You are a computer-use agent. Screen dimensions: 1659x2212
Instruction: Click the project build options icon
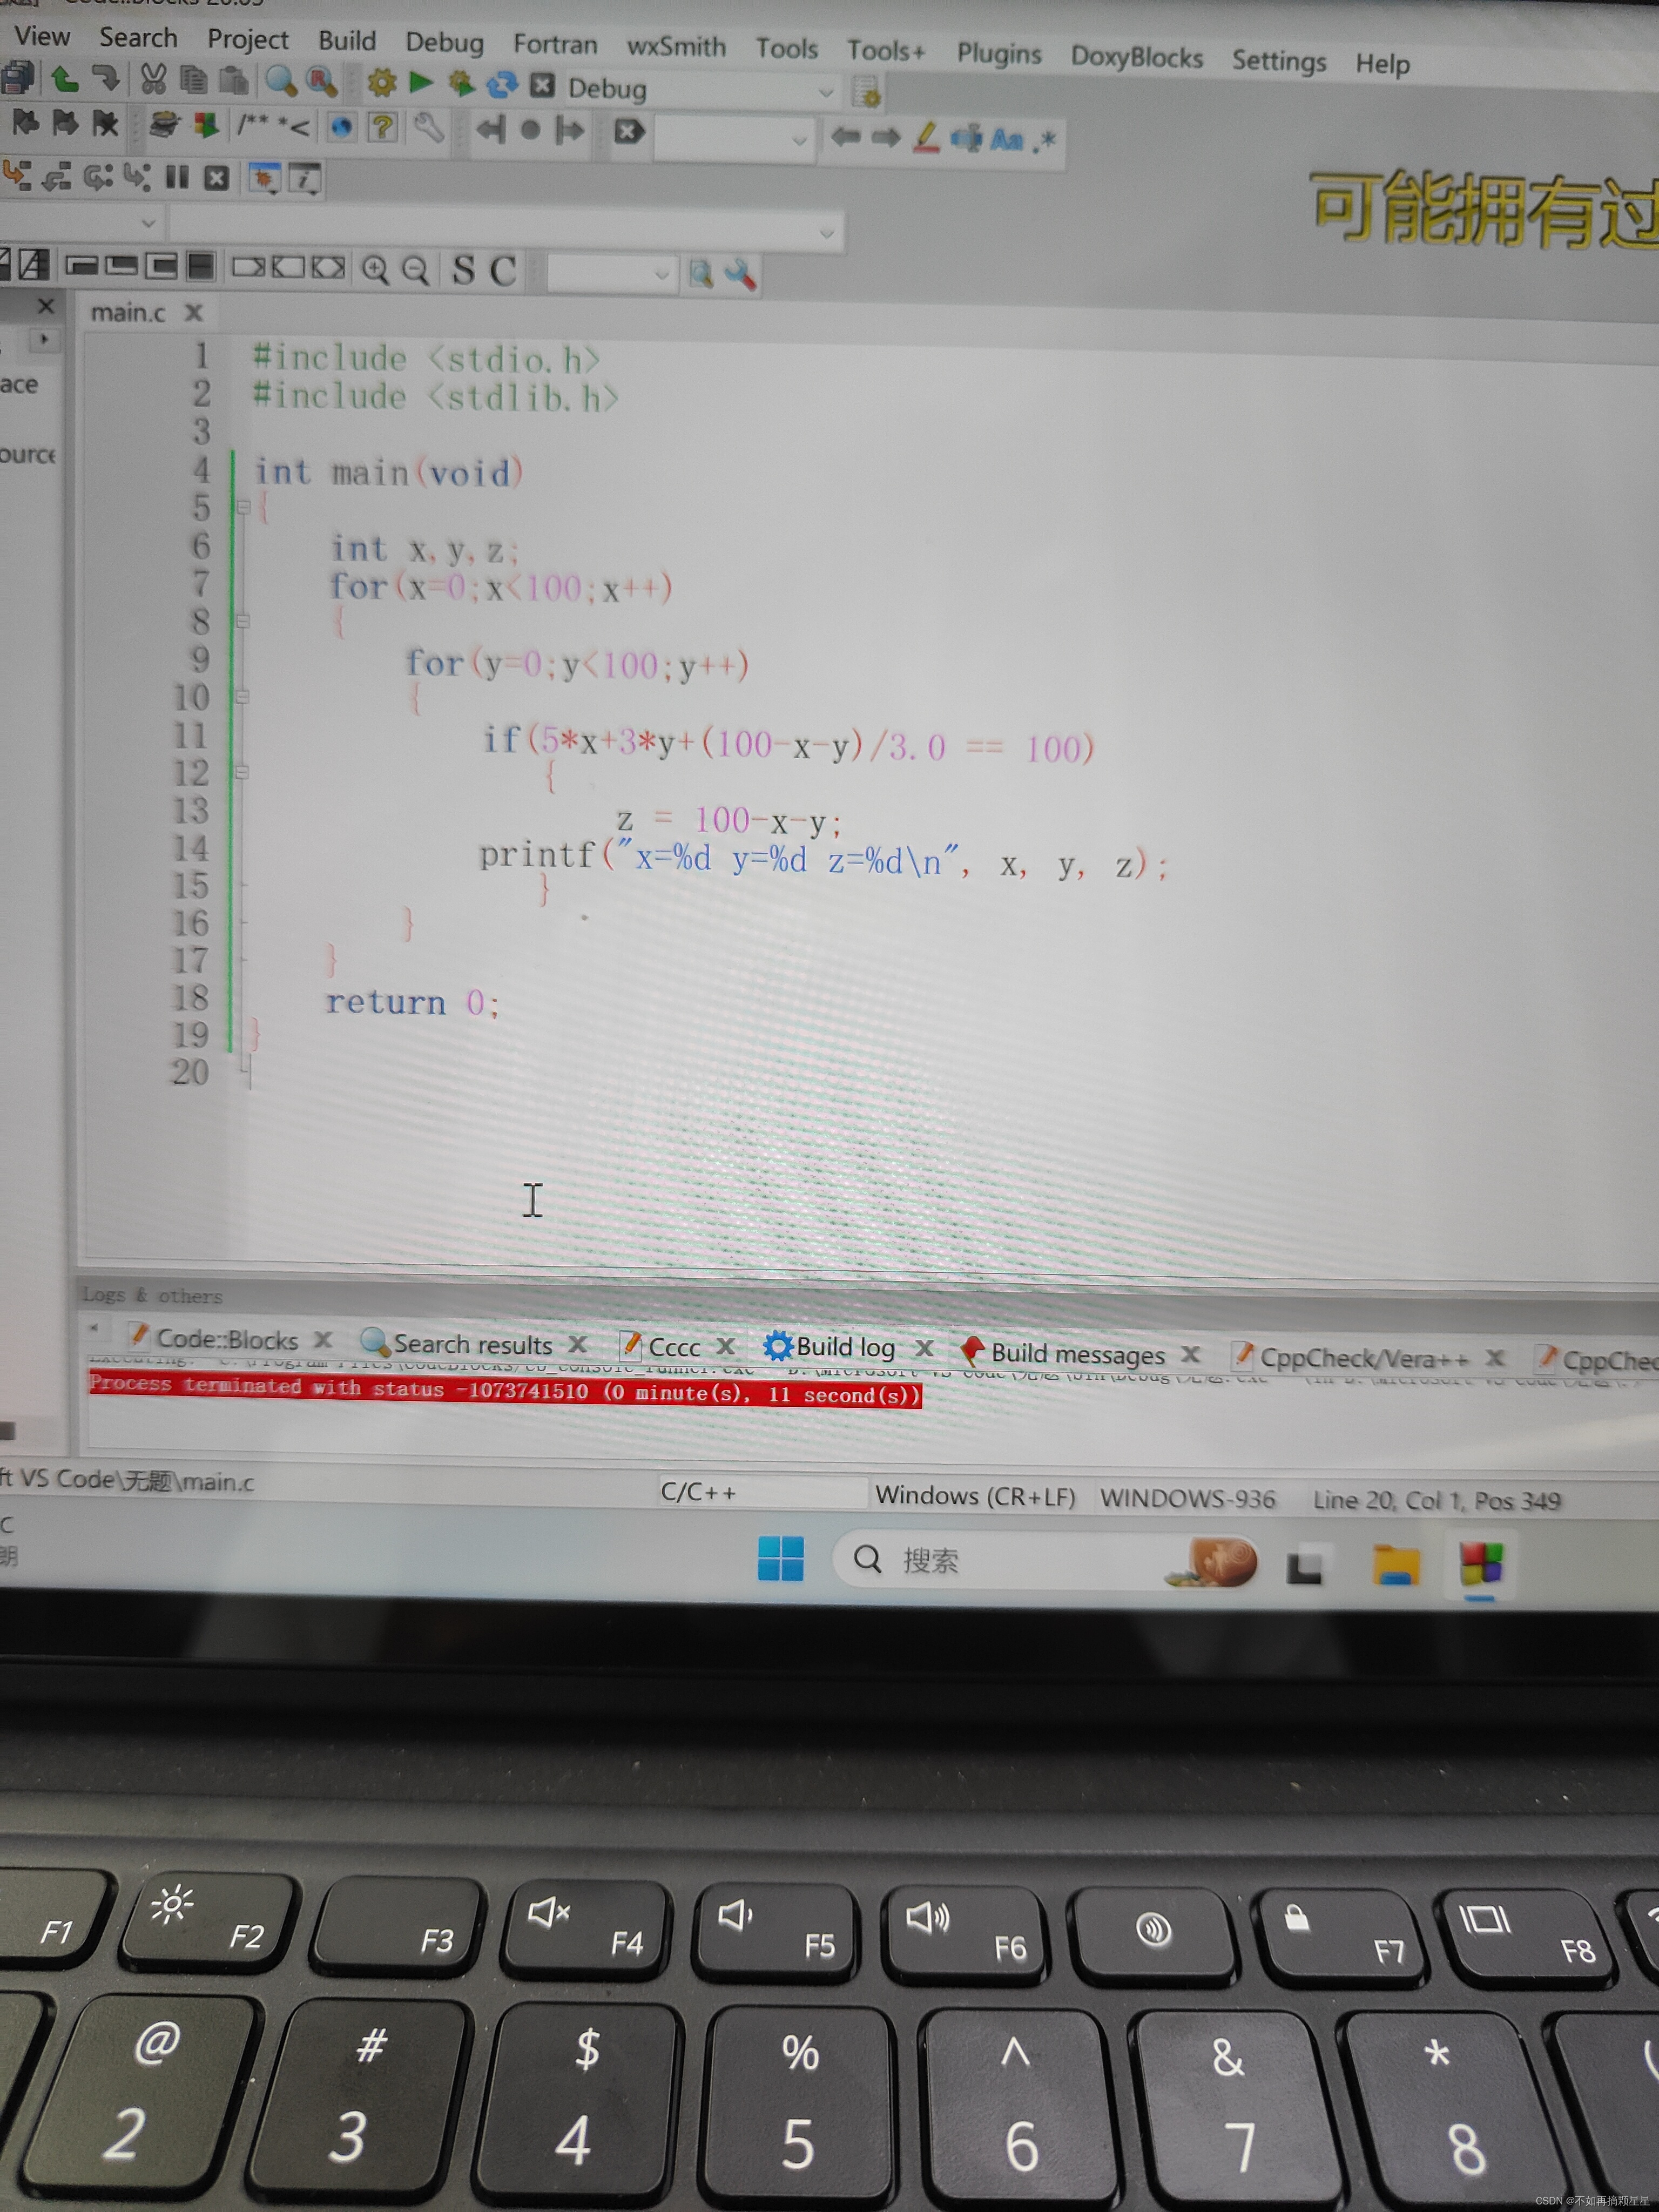click(867, 93)
